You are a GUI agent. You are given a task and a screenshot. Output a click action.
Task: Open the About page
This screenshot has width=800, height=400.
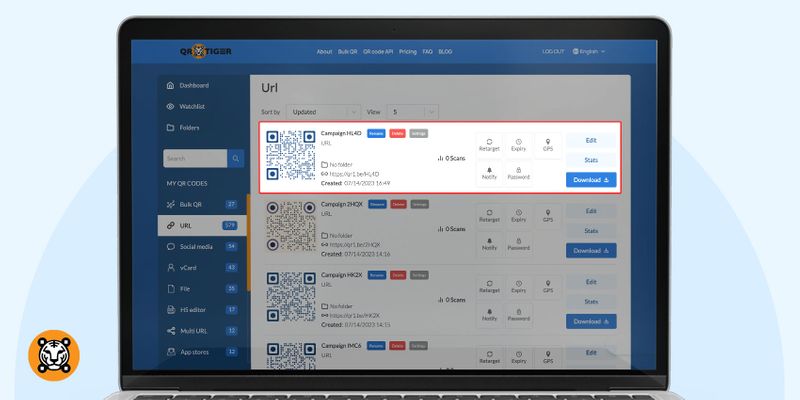(x=324, y=52)
